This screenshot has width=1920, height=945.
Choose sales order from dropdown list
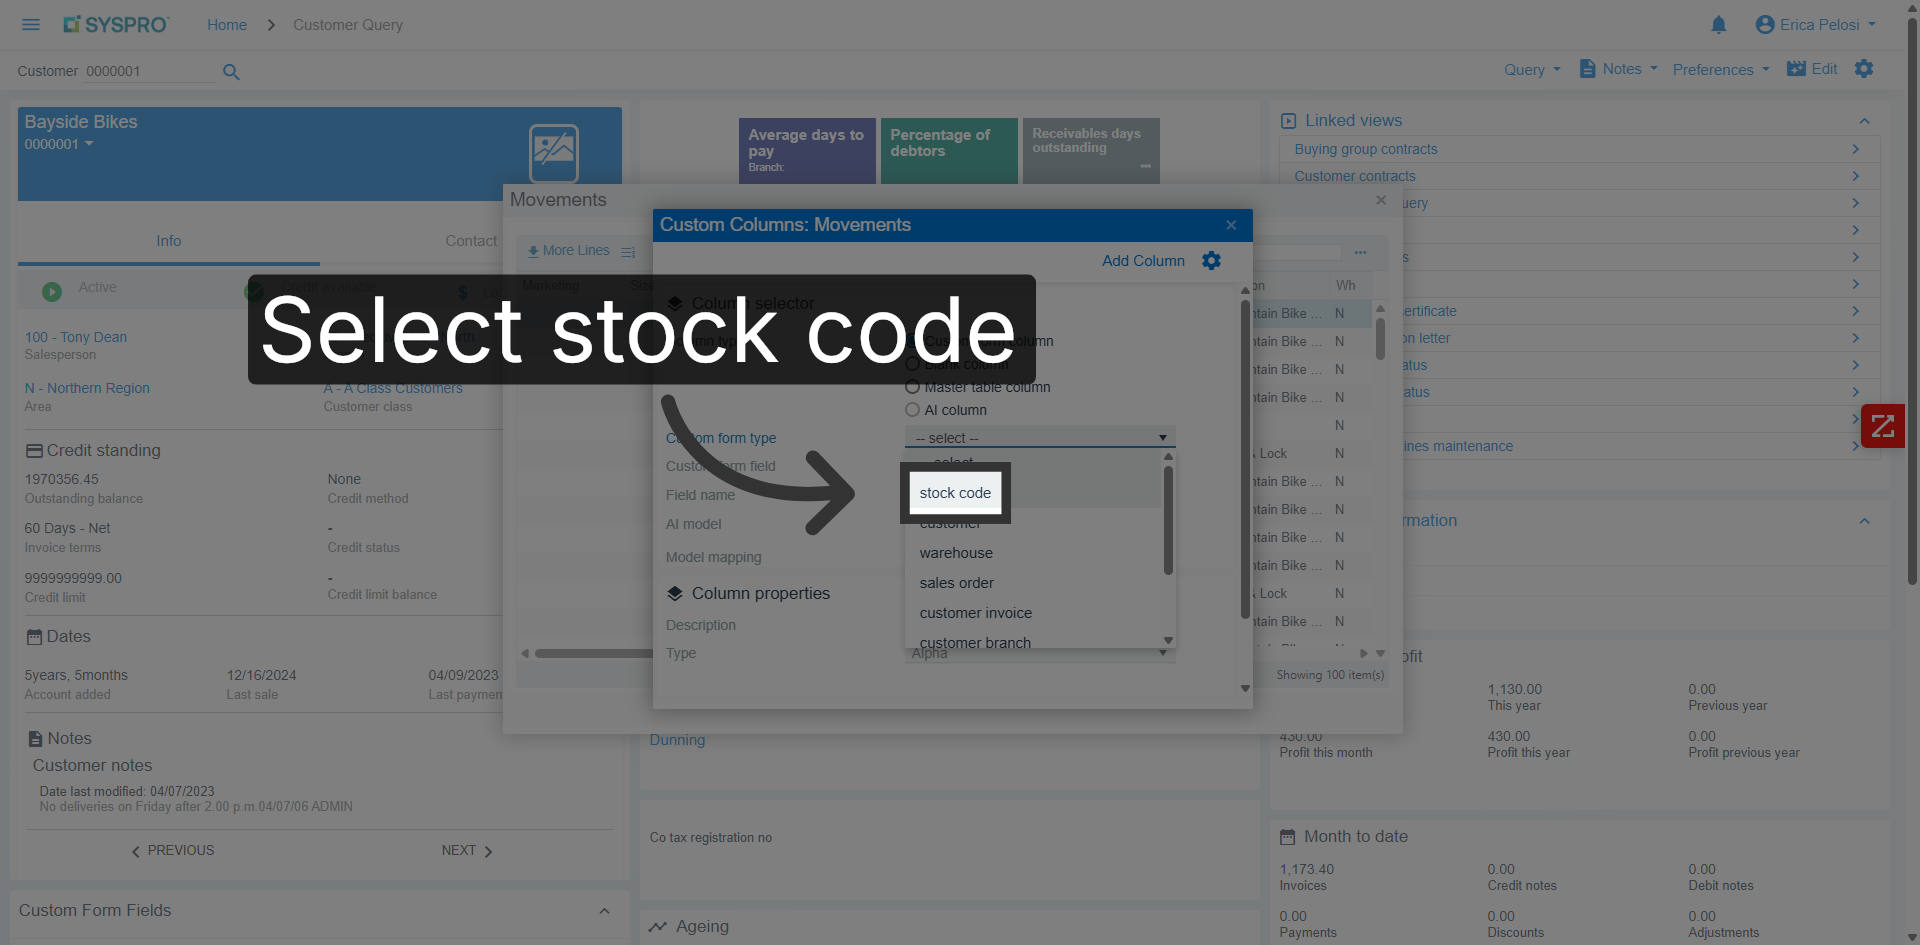pyautogui.click(x=956, y=583)
